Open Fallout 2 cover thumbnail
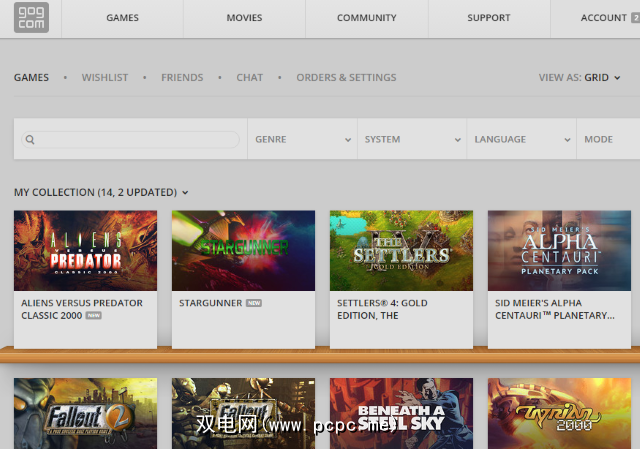The height and width of the screenshot is (449, 640). [85, 413]
